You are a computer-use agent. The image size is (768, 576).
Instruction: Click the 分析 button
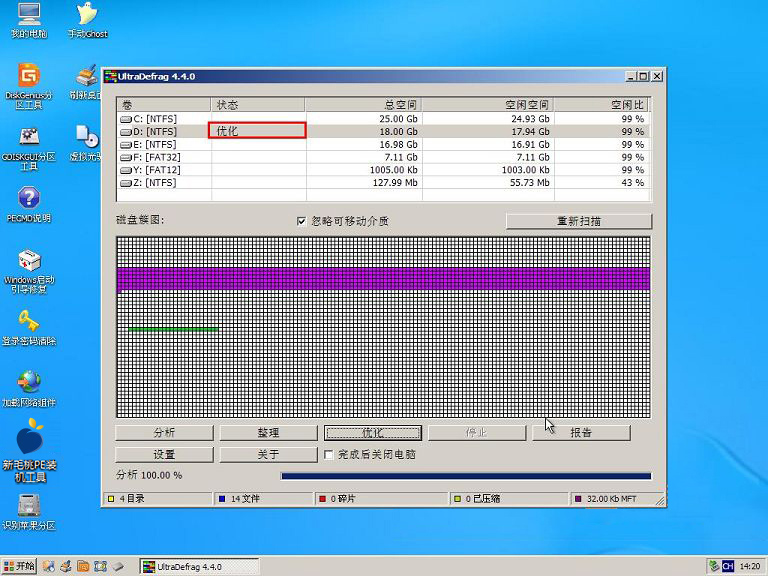(x=165, y=433)
